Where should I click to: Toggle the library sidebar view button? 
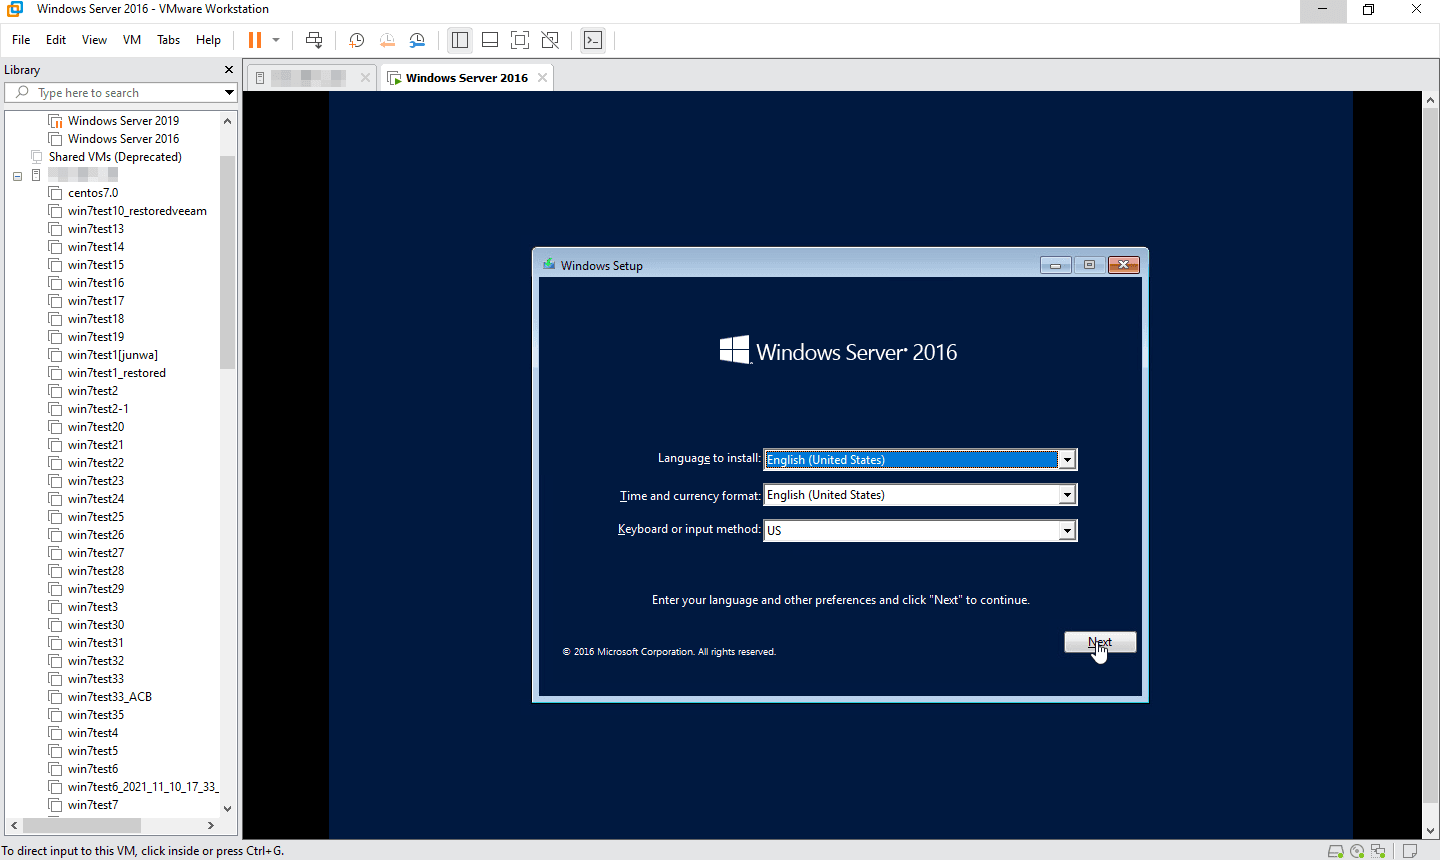click(460, 40)
